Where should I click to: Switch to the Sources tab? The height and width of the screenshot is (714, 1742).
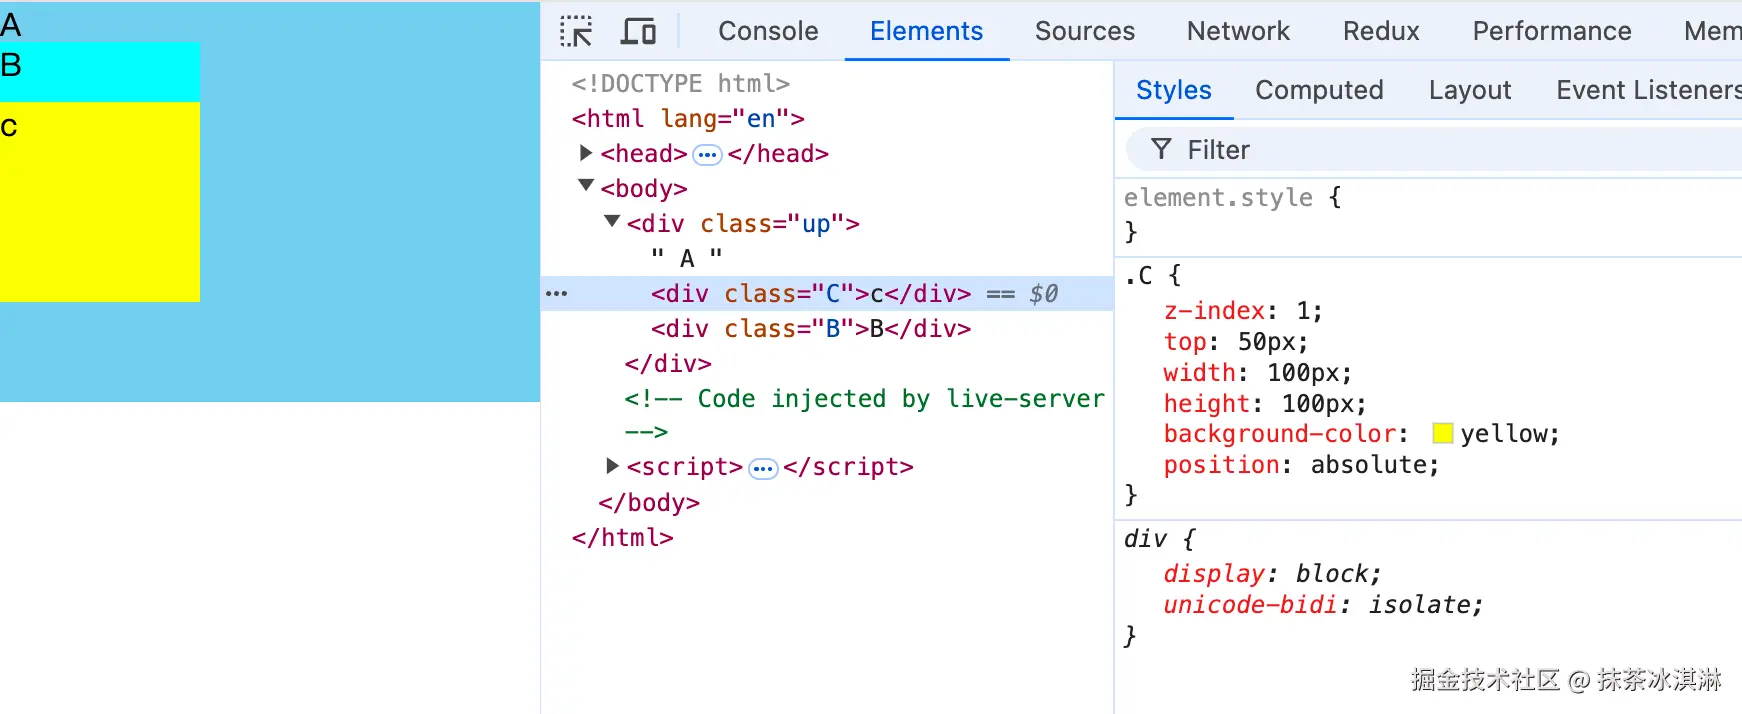pos(1085,31)
